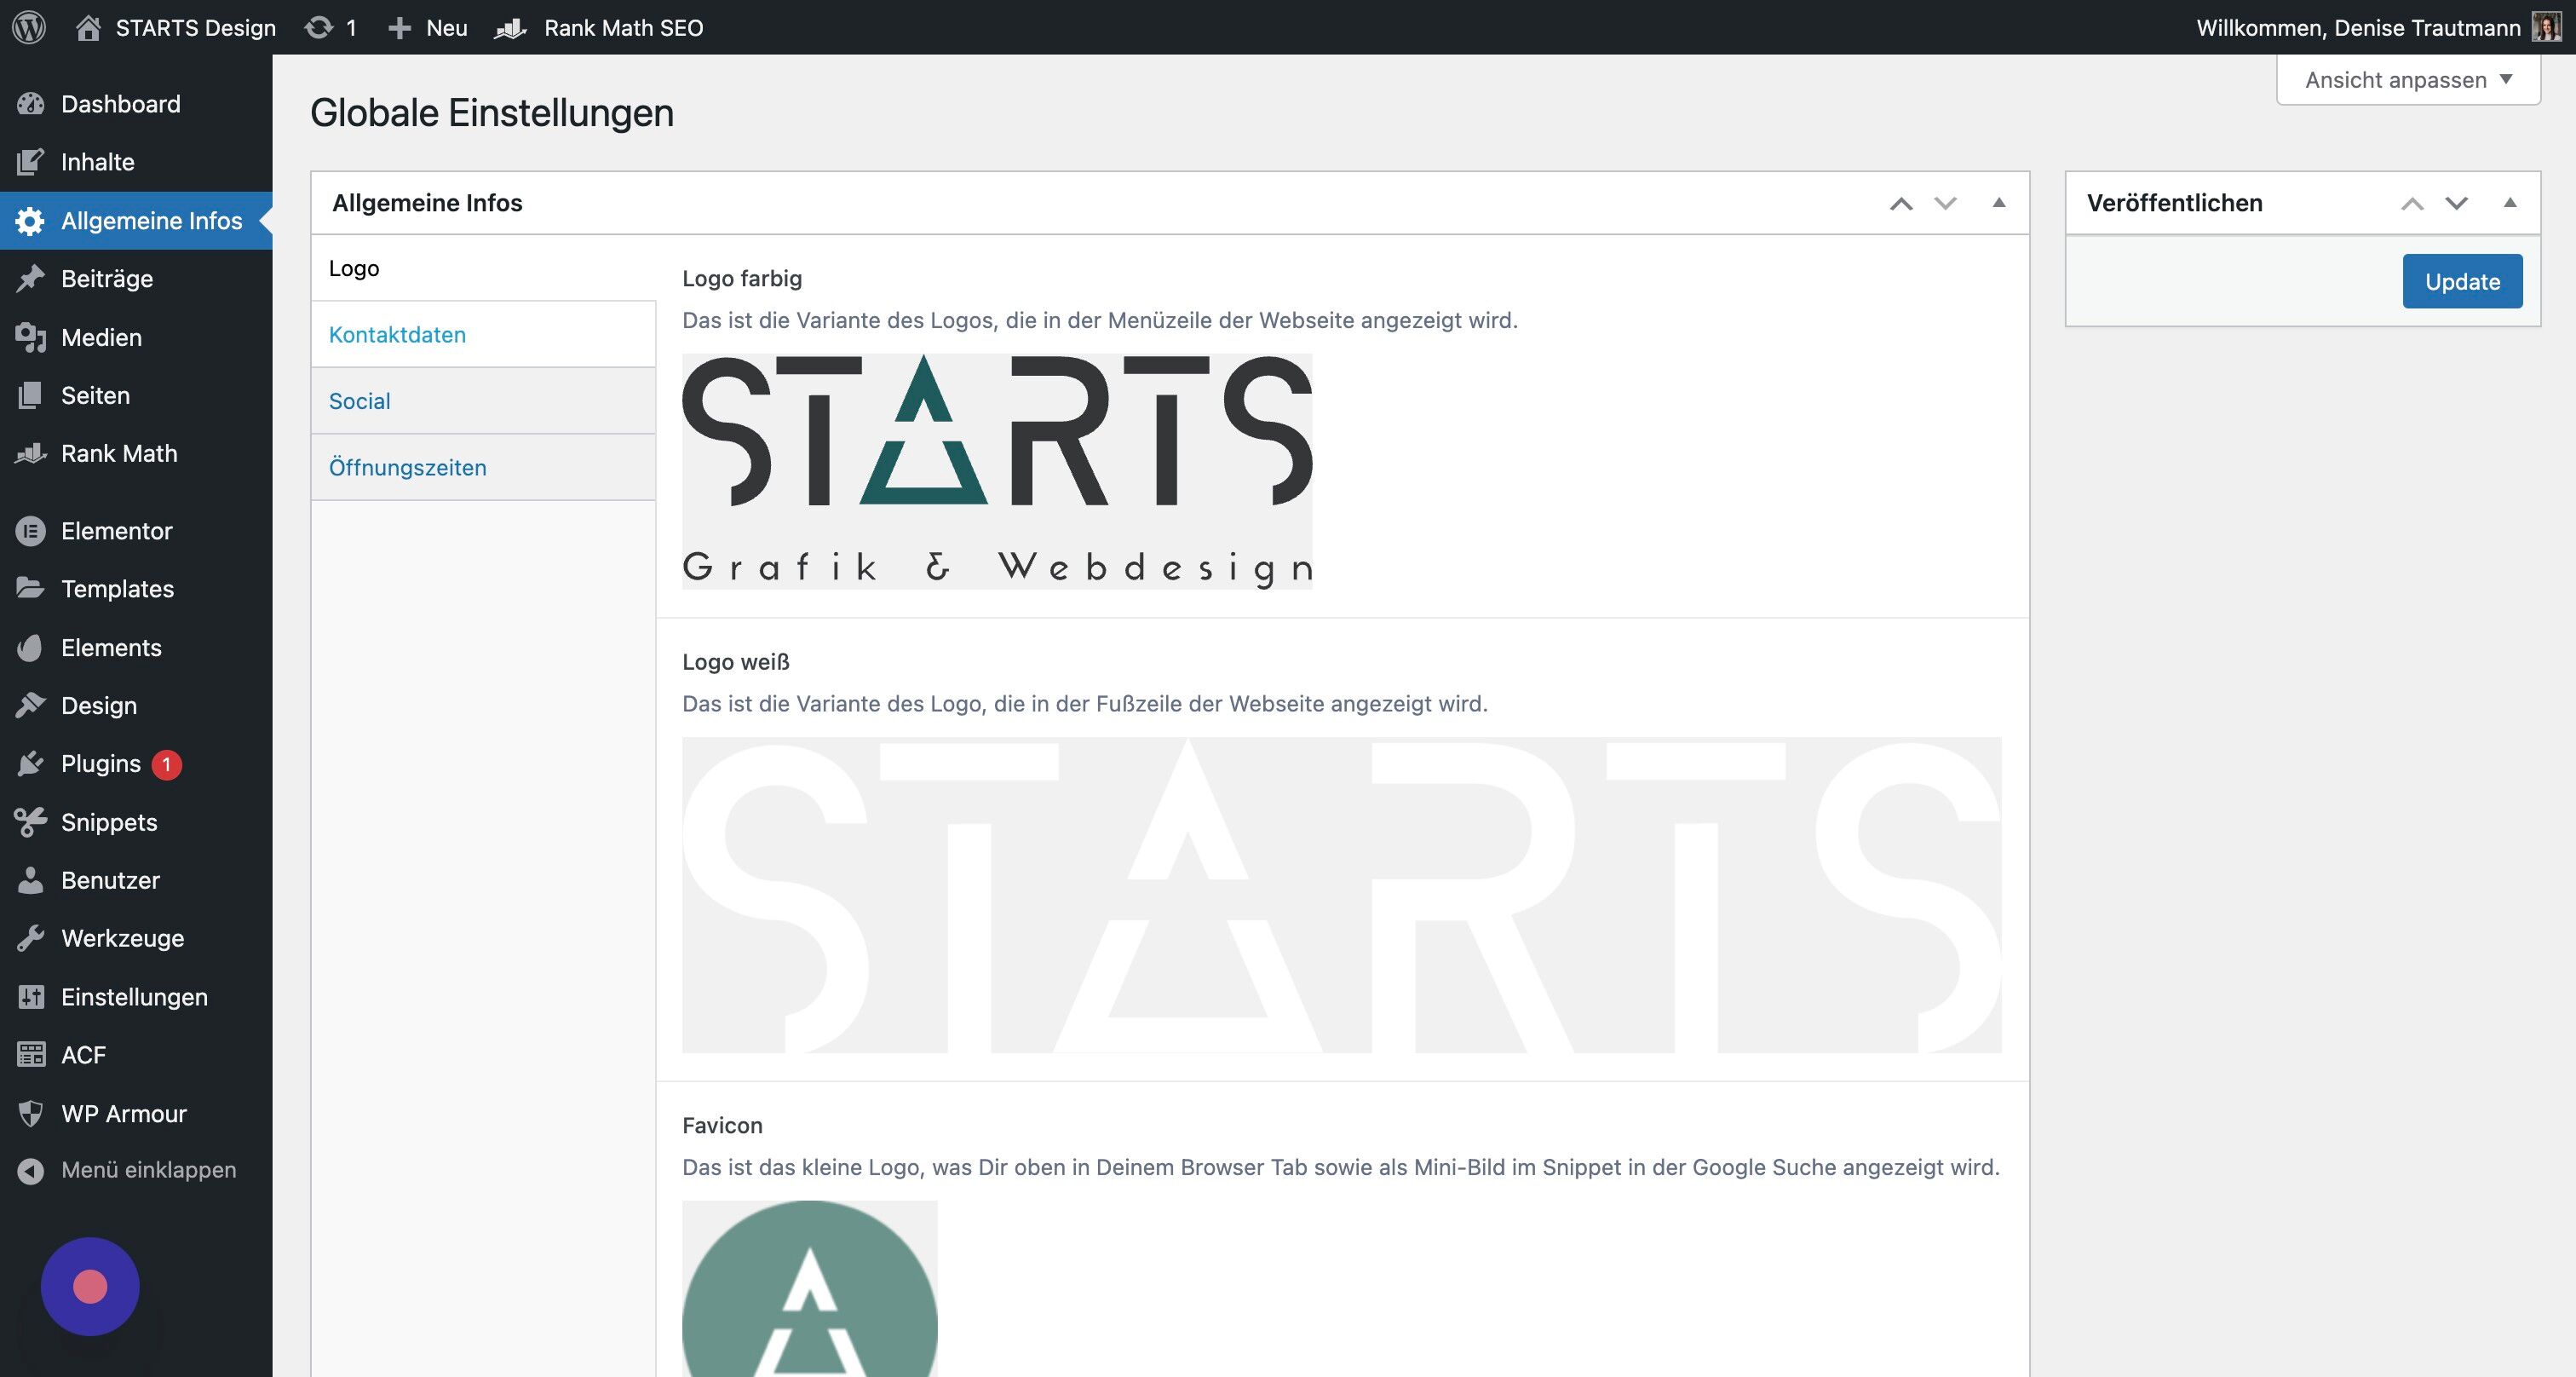
Task: Click the WP Armour shield icon
Action: point(31,1114)
